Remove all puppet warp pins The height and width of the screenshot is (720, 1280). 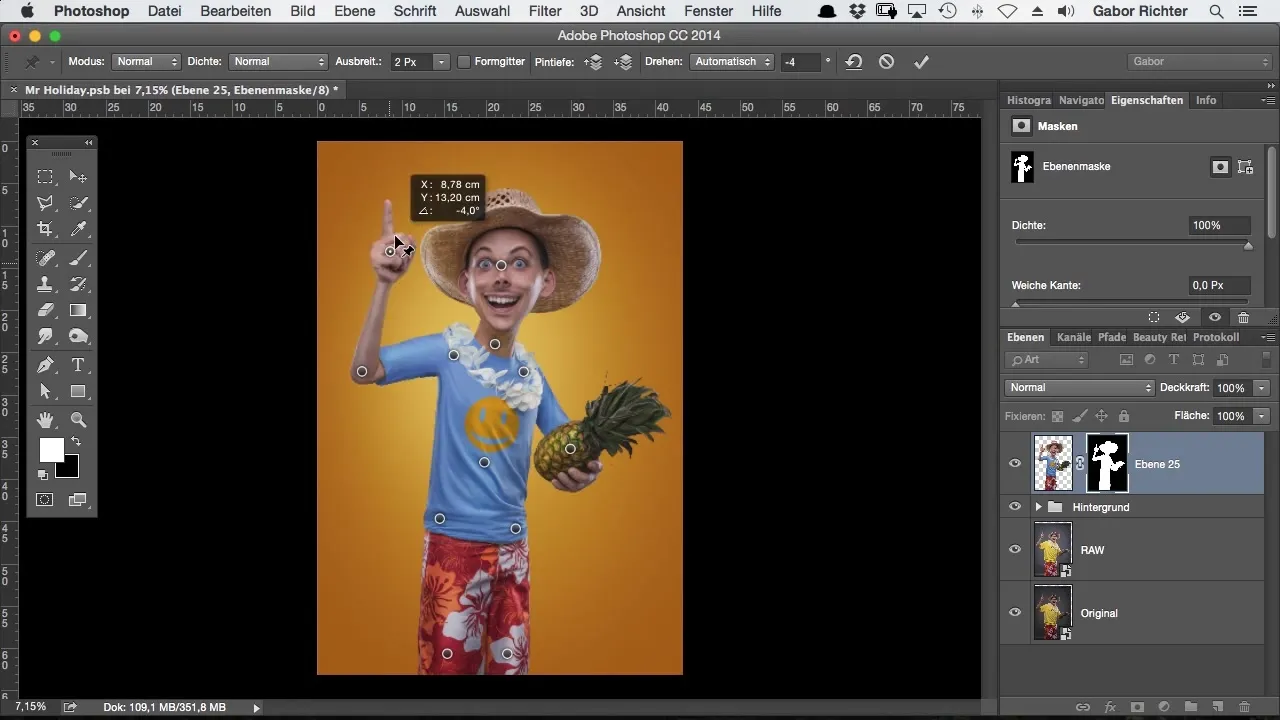click(853, 62)
